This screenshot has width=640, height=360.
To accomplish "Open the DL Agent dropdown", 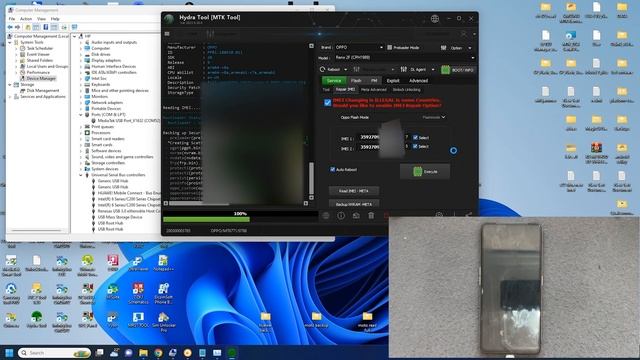I will (418, 70).
